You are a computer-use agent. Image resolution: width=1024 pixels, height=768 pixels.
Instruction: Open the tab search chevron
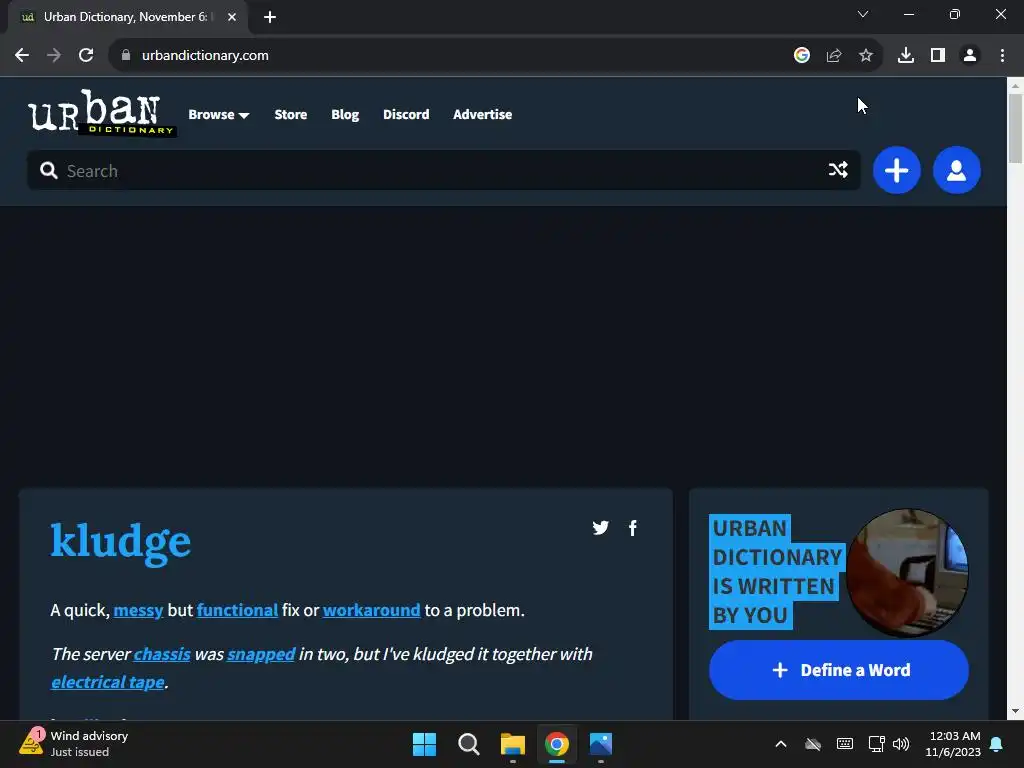coord(863,14)
